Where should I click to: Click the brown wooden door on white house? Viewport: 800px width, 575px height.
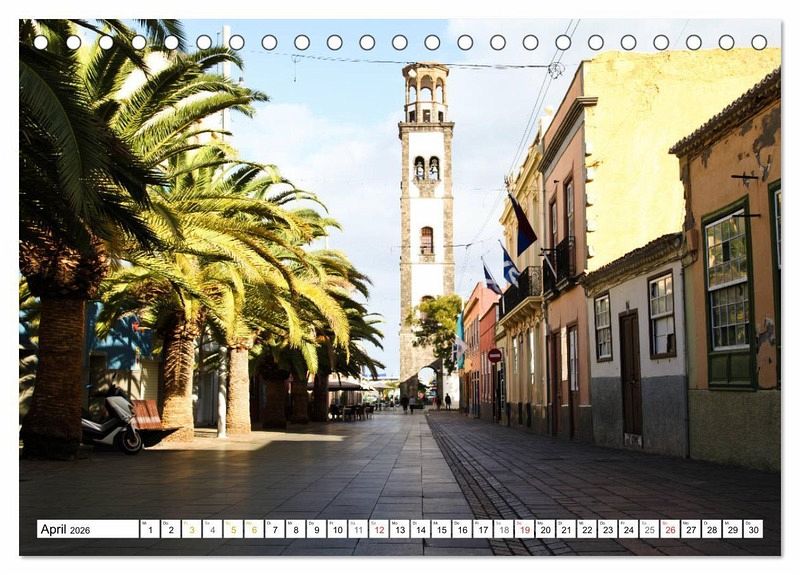[630, 374]
